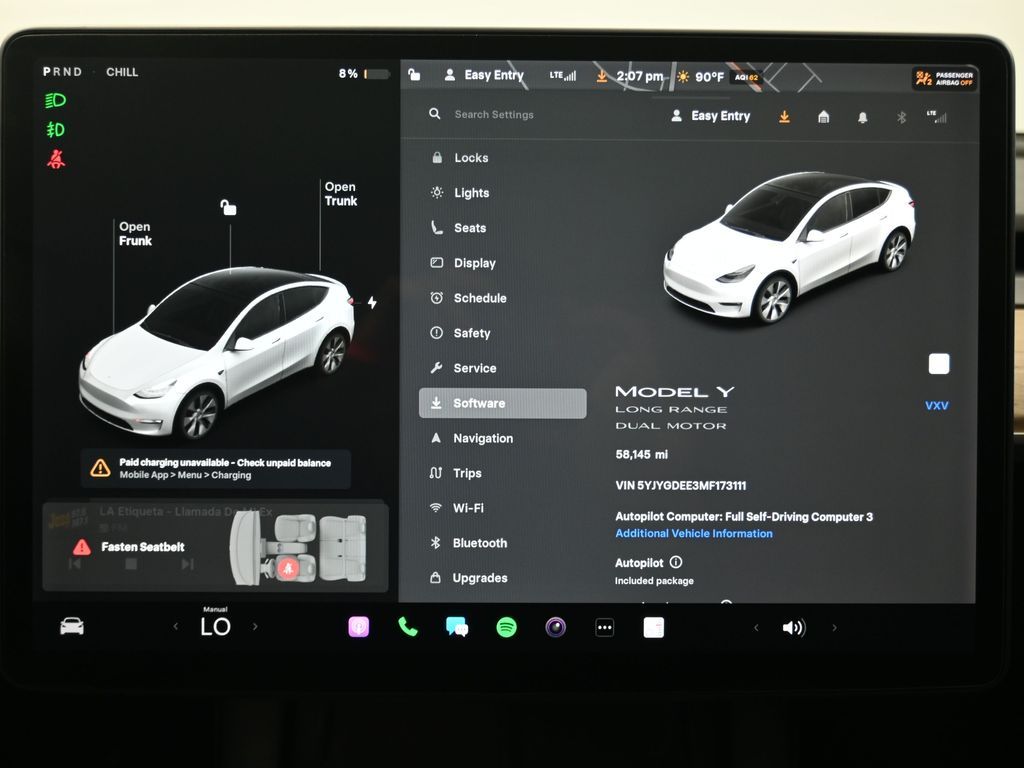This screenshot has width=1024, height=768.
Task: Toggle the lock icon in status bar
Action: [x=415, y=75]
